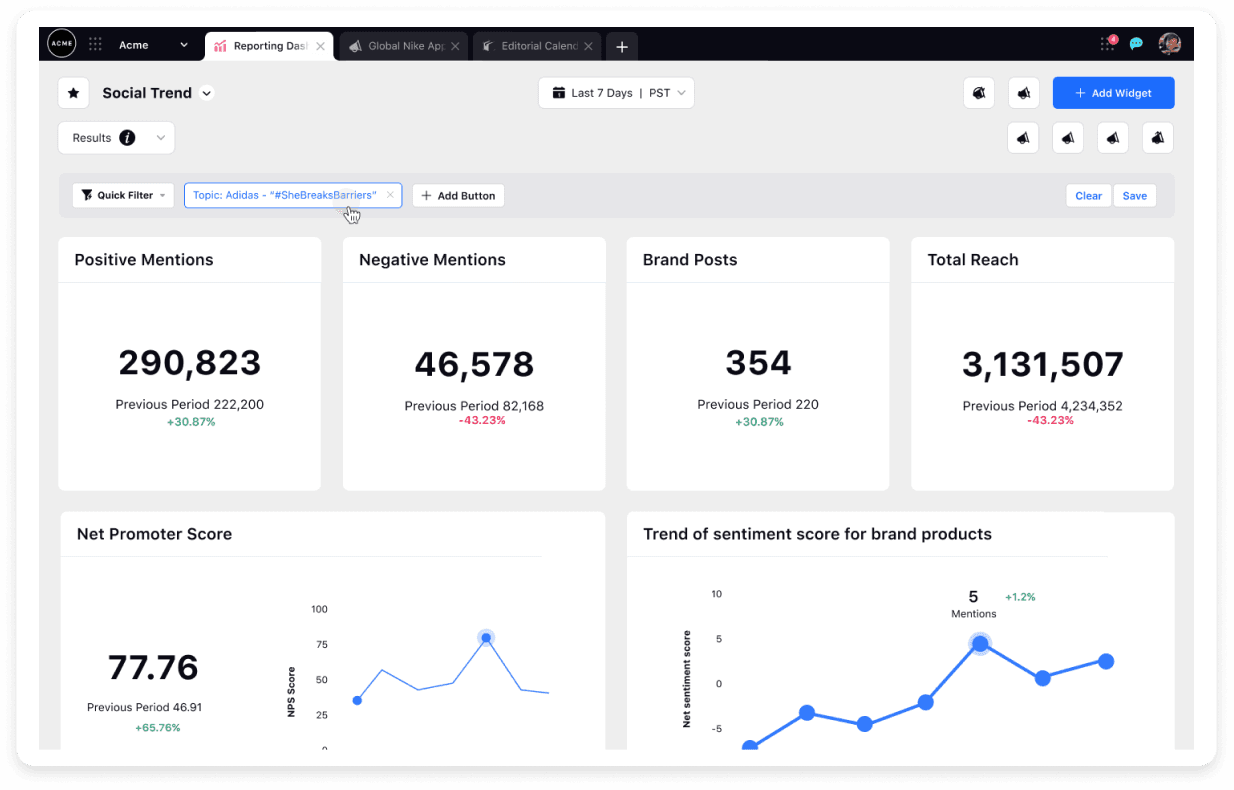The height and width of the screenshot is (790, 1234).
Task: Open the Quick Filter dropdown
Action: (x=122, y=195)
